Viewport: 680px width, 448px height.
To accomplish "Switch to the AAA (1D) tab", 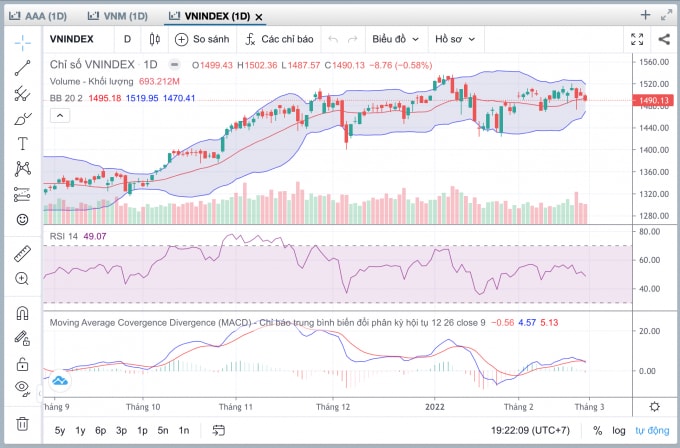I will (38, 16).
